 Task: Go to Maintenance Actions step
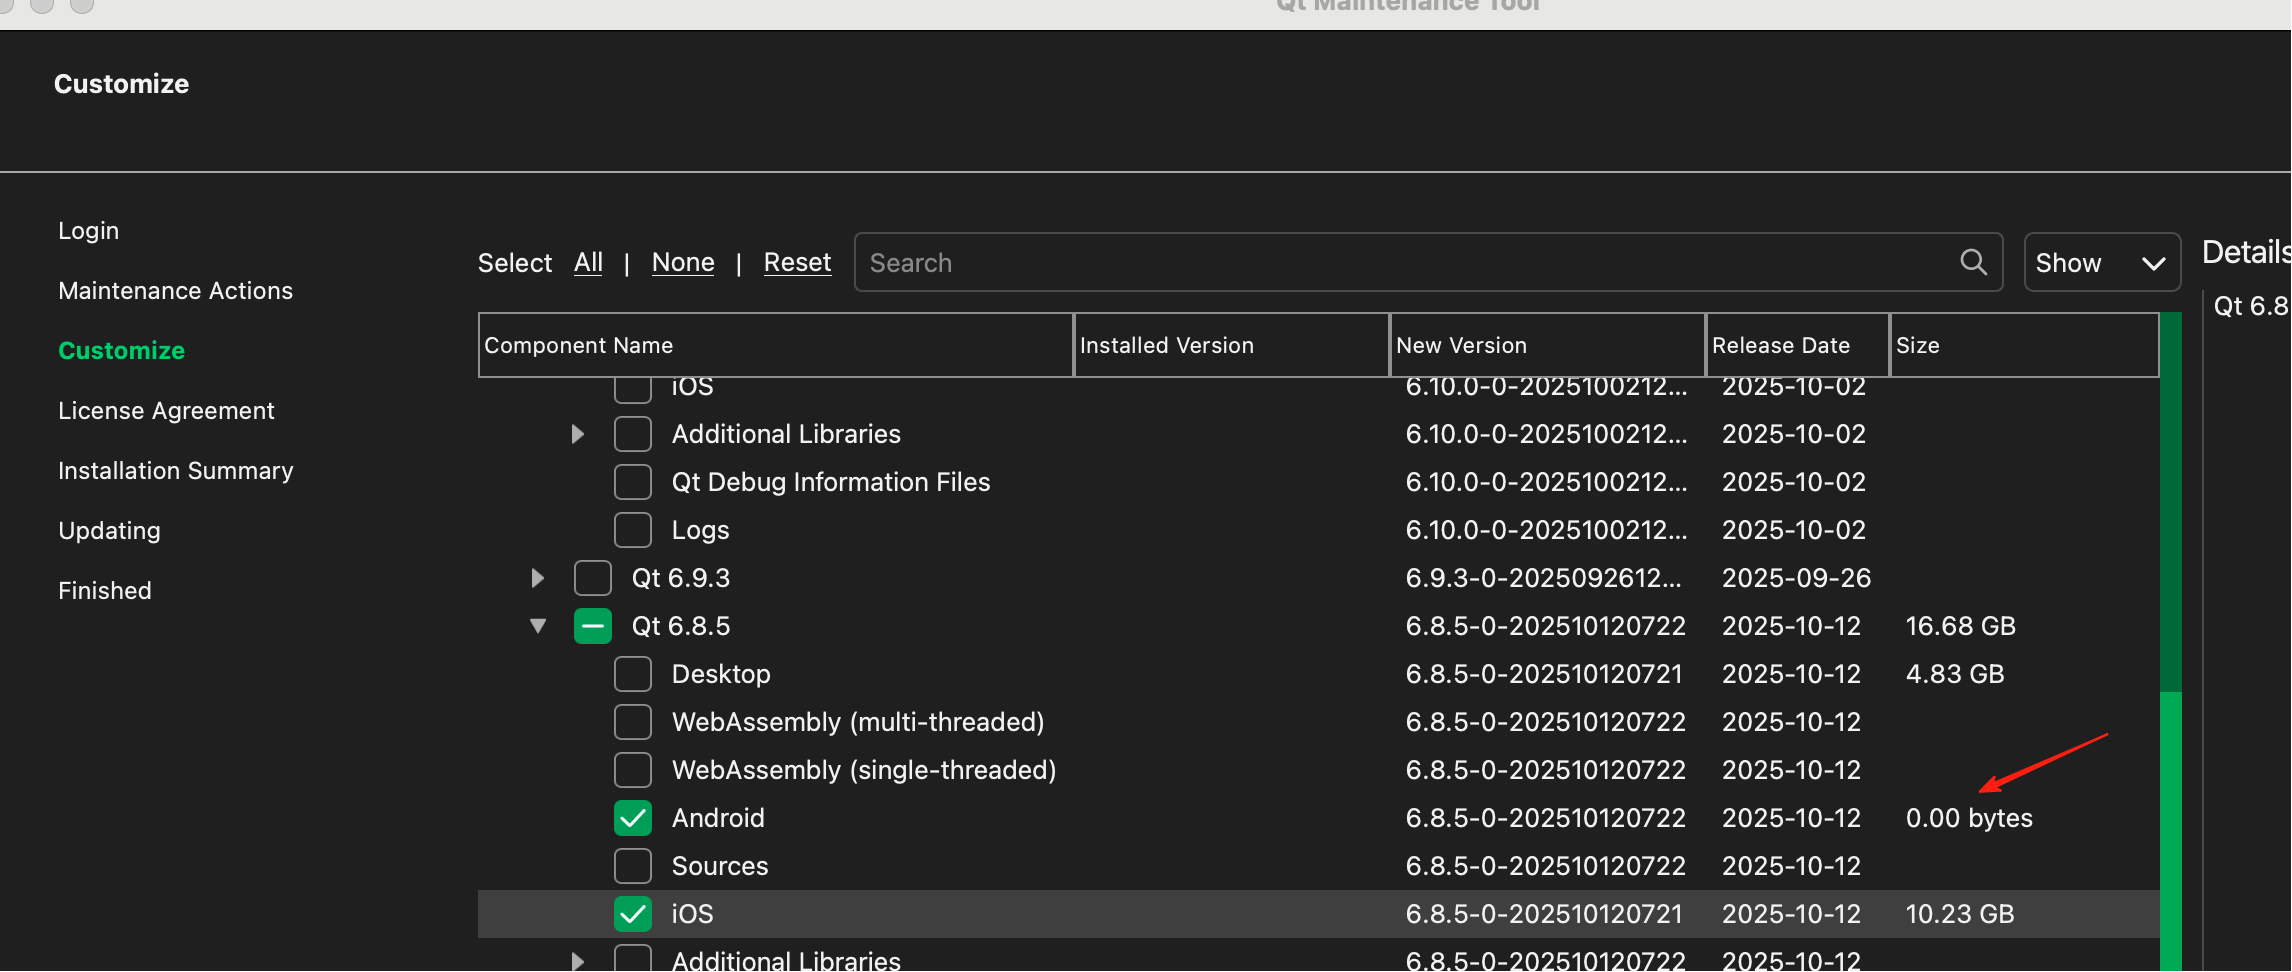[175, 291]
